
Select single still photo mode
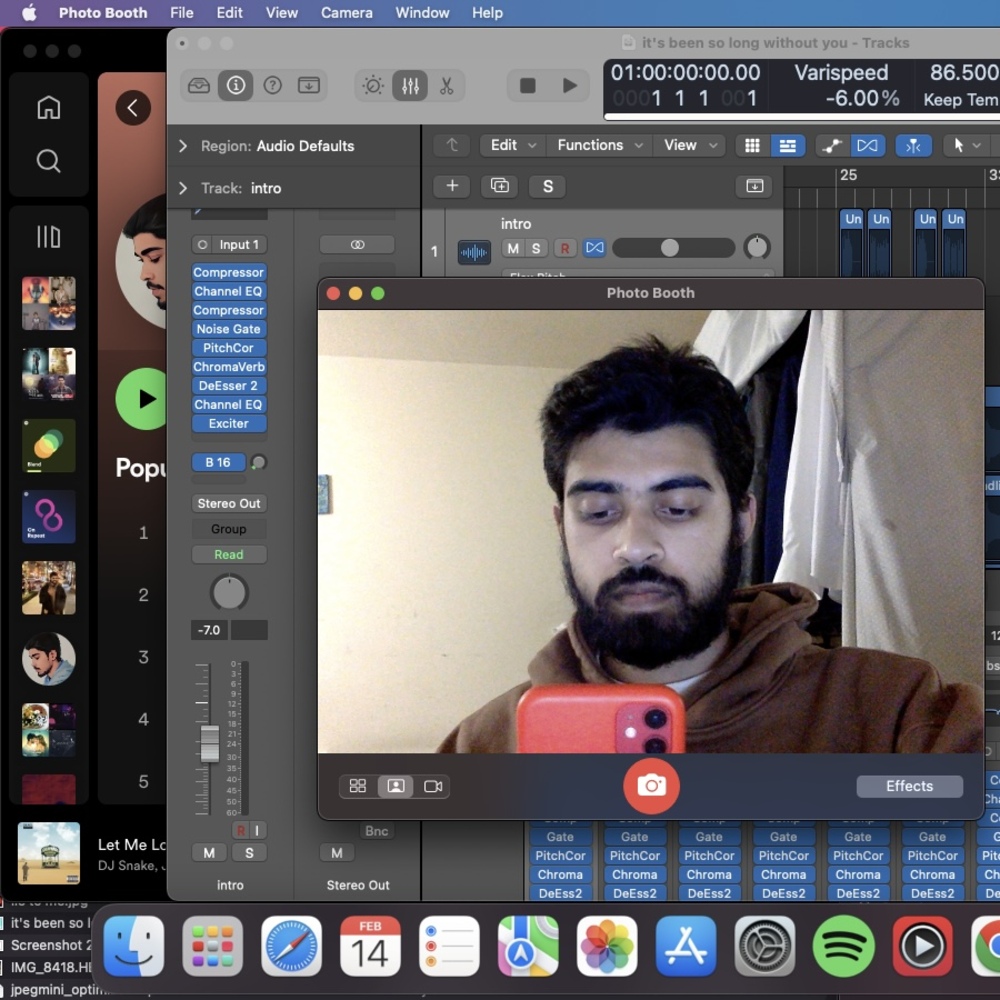click(x=395, y=786)
